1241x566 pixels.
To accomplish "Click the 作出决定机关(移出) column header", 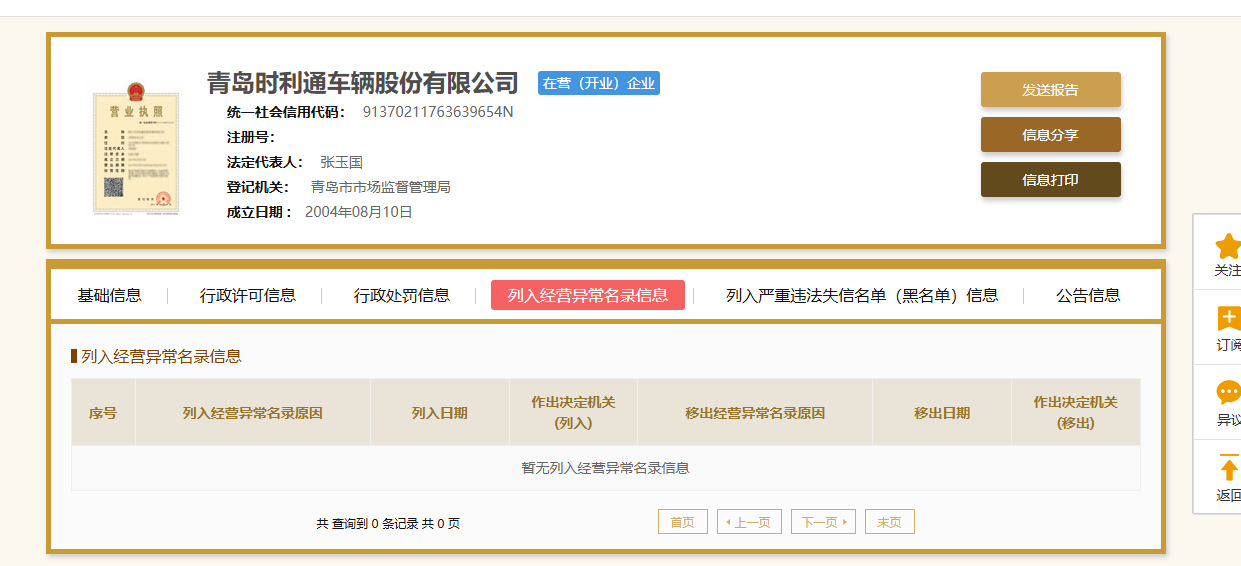I will [x=1076, y=412].
